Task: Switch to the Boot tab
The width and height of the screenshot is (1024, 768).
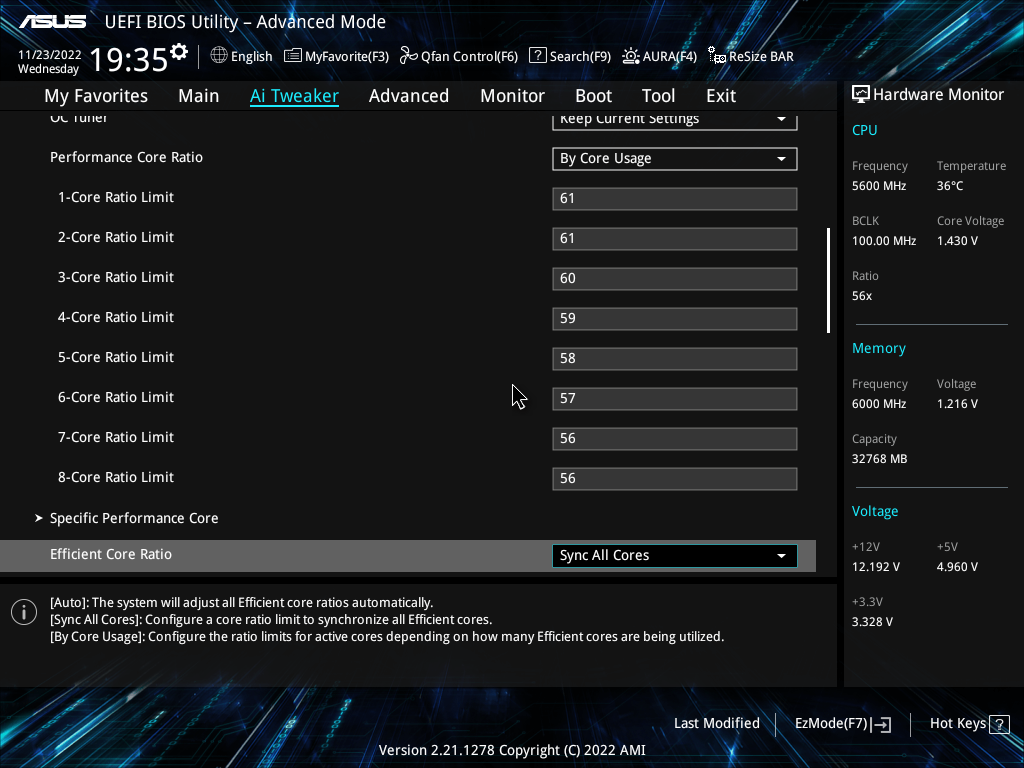Action: (593, 96)
